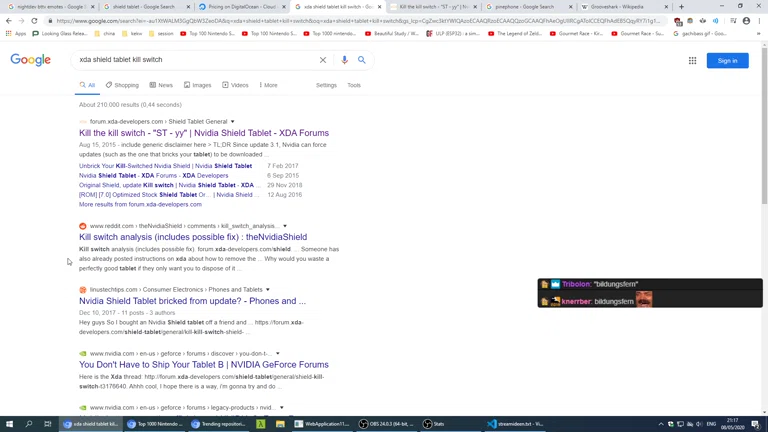The image size is (768, 432).
Task: Click the search query input field
Action: point(195,60)
